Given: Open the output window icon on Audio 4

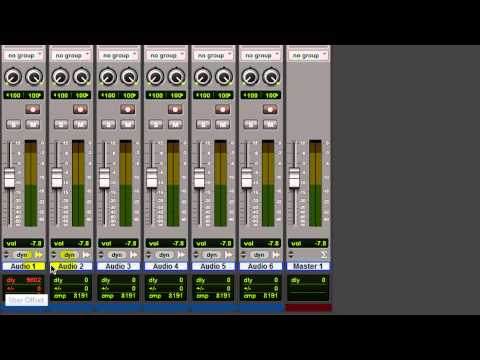Looking at the screenshot, I should pyautogui.click(x=181, y=255).
